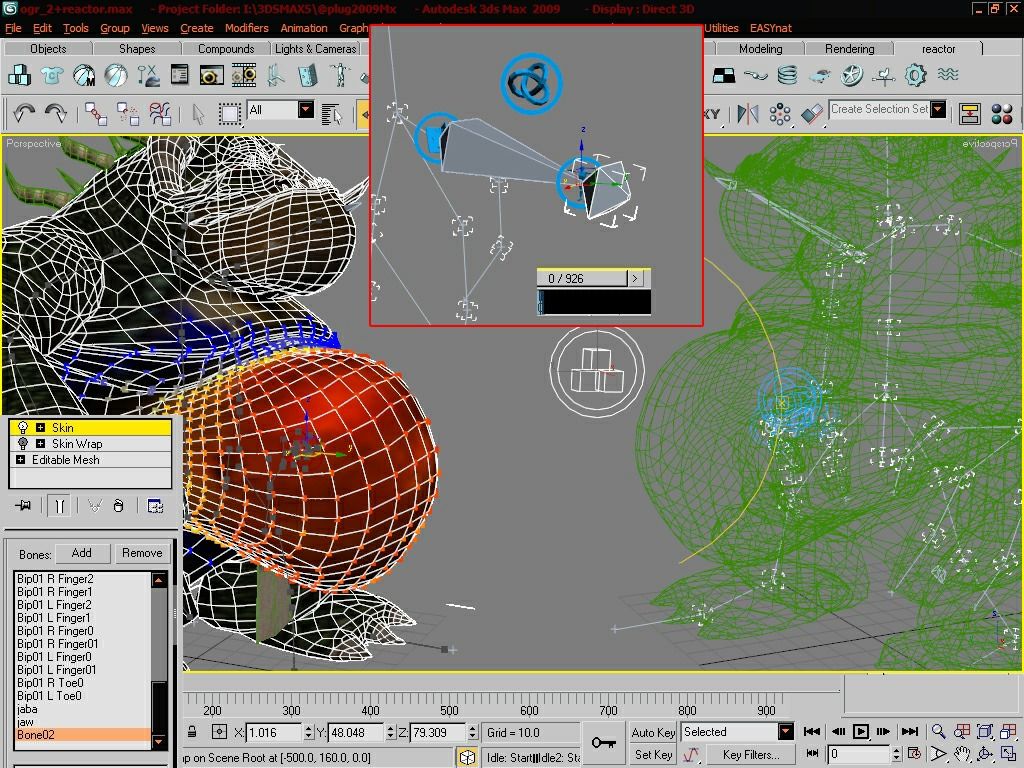Click the Preview Animation camera icon
The height and width of the screenshot is (768, 1024).
click(x=211, y=76)
